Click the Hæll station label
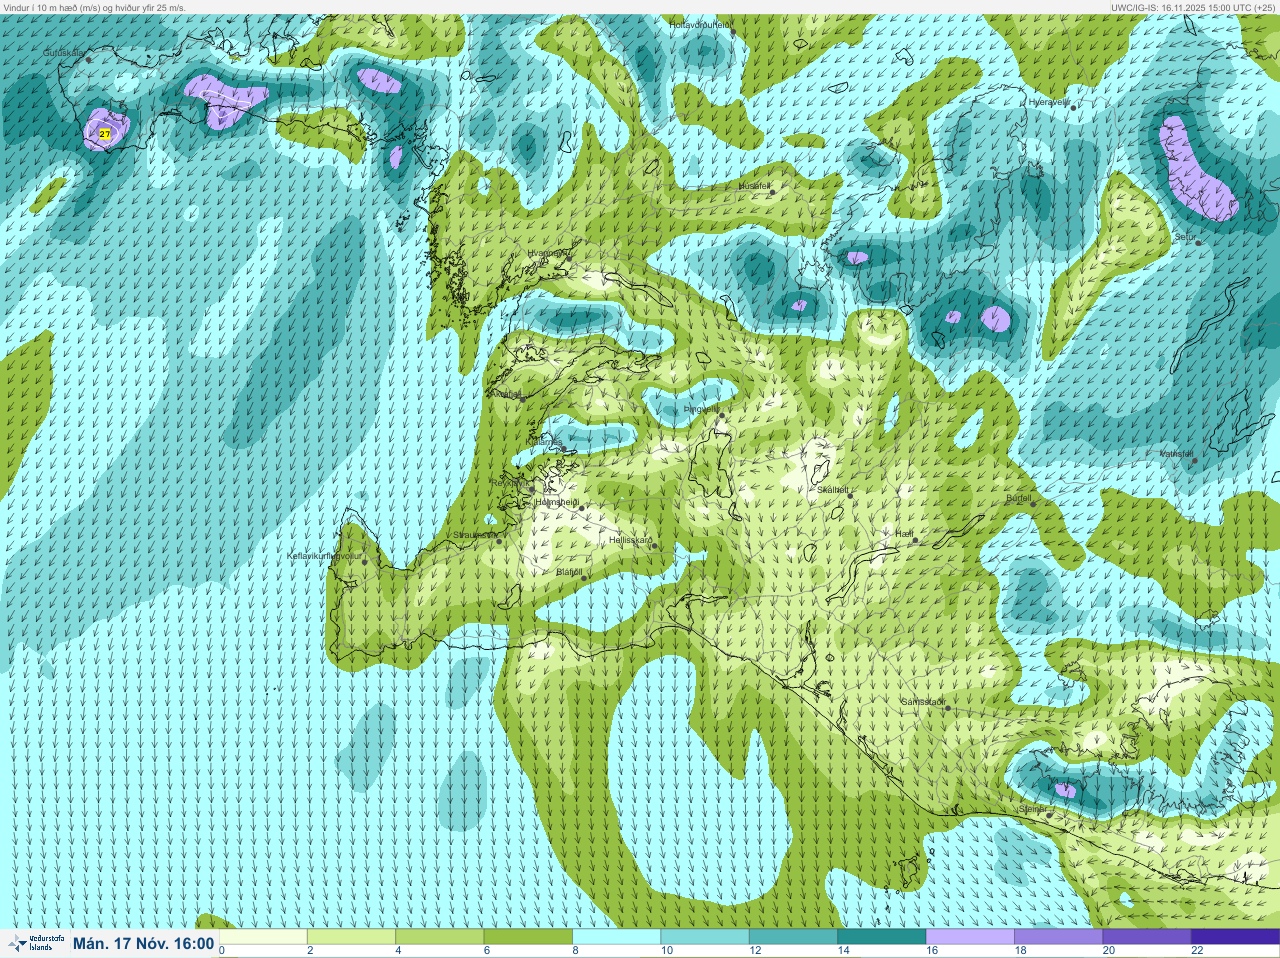Viewport: 1280px width, 958px height. tap(904, 534)
